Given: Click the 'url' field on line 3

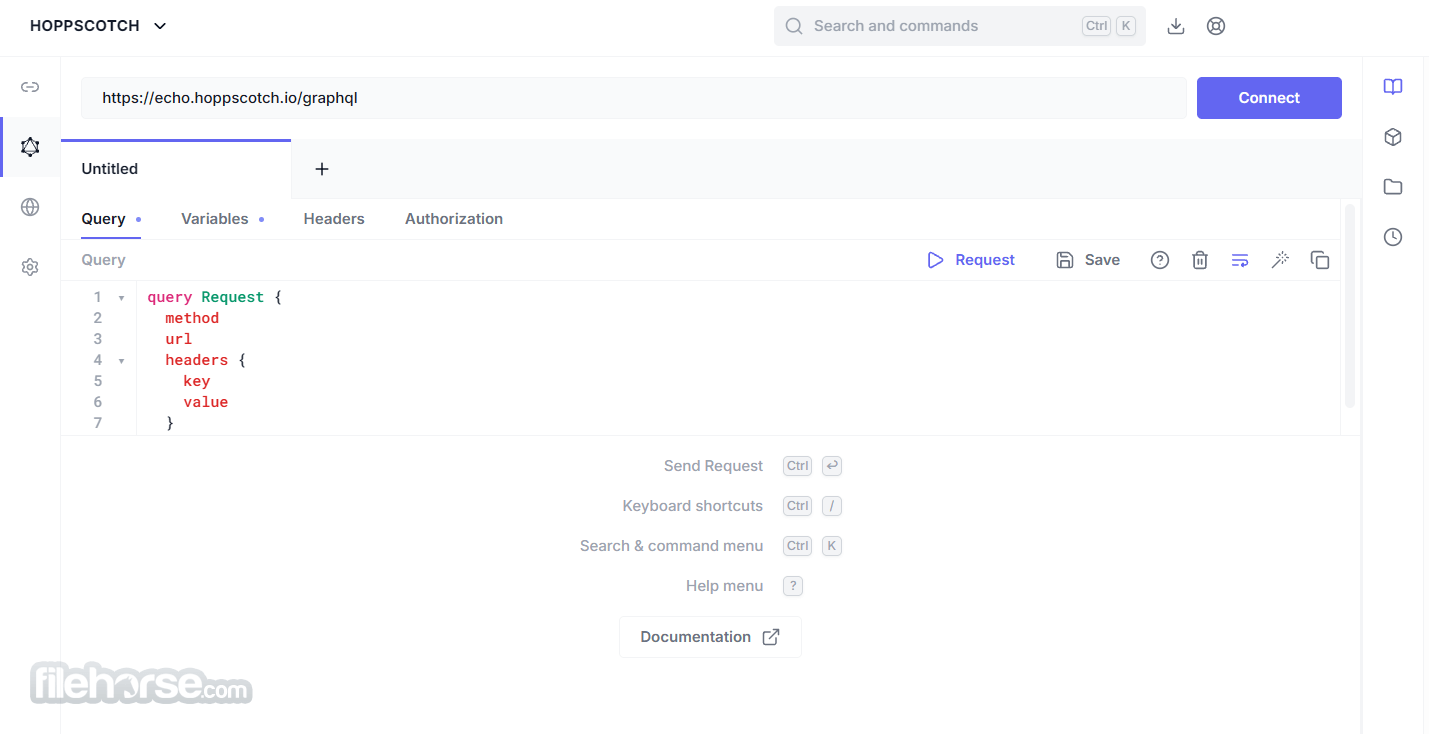Looking at the screenshot, I should point(179,339).
